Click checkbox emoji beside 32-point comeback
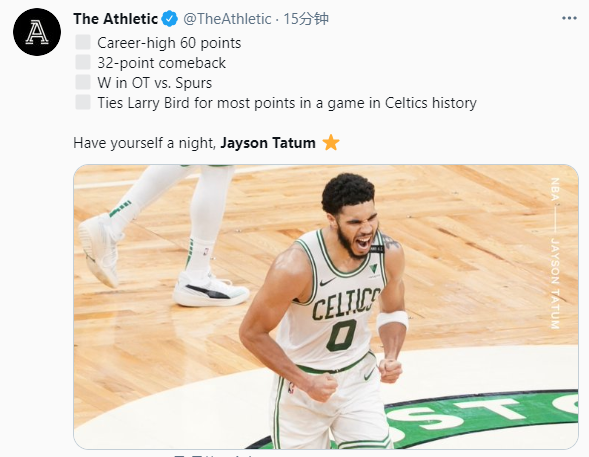Screen dimensions: 589x457 83,62
